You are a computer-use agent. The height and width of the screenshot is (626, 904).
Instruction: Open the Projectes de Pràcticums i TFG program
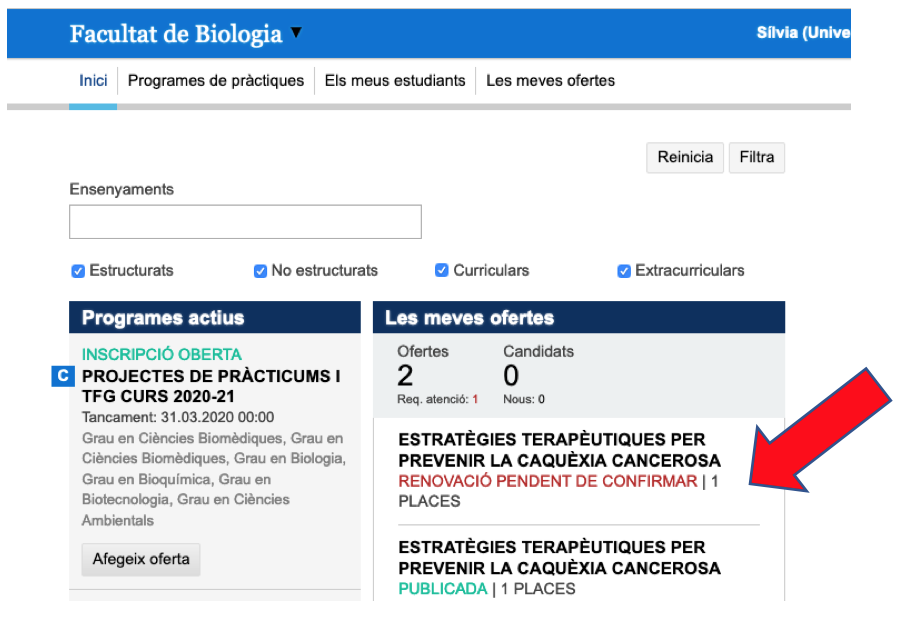pos(210,386)
